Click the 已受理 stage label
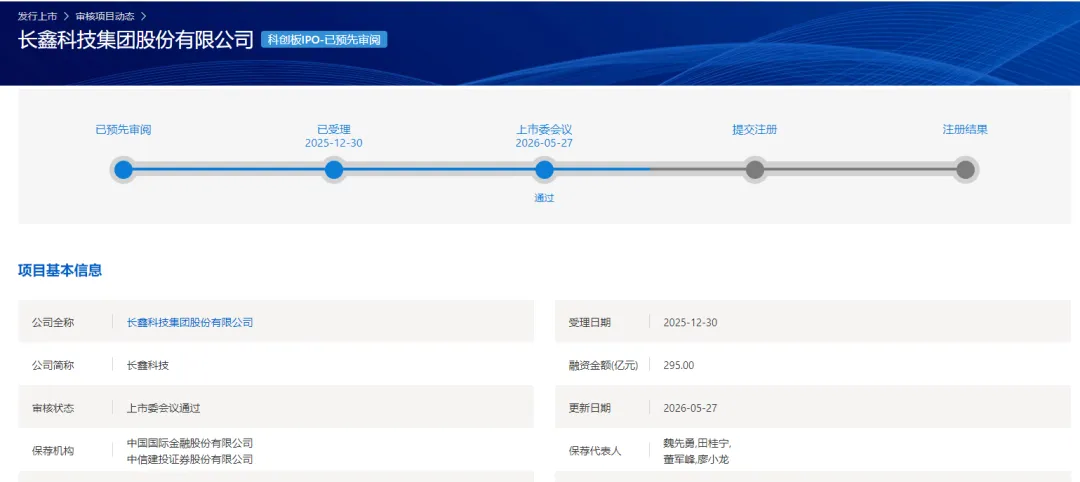 coord(334,129)
